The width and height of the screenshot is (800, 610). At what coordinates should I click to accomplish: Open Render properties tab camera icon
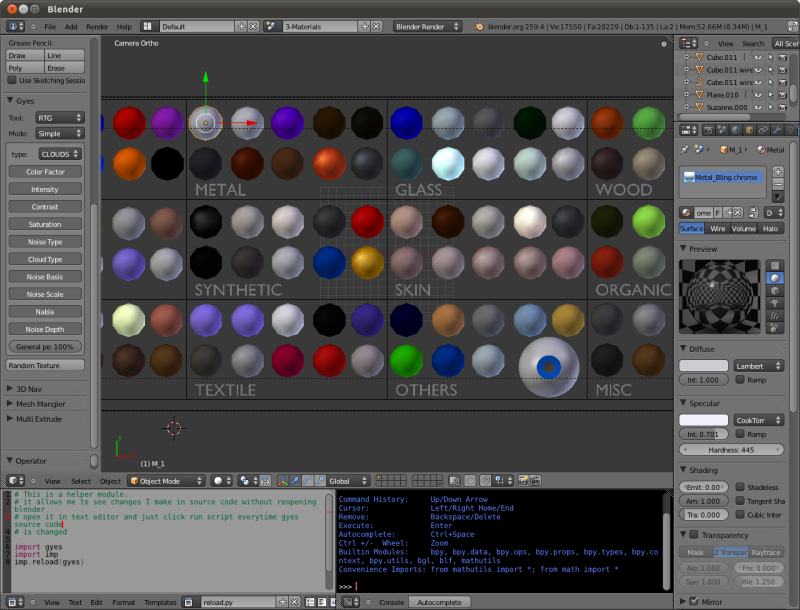point(709,130)
